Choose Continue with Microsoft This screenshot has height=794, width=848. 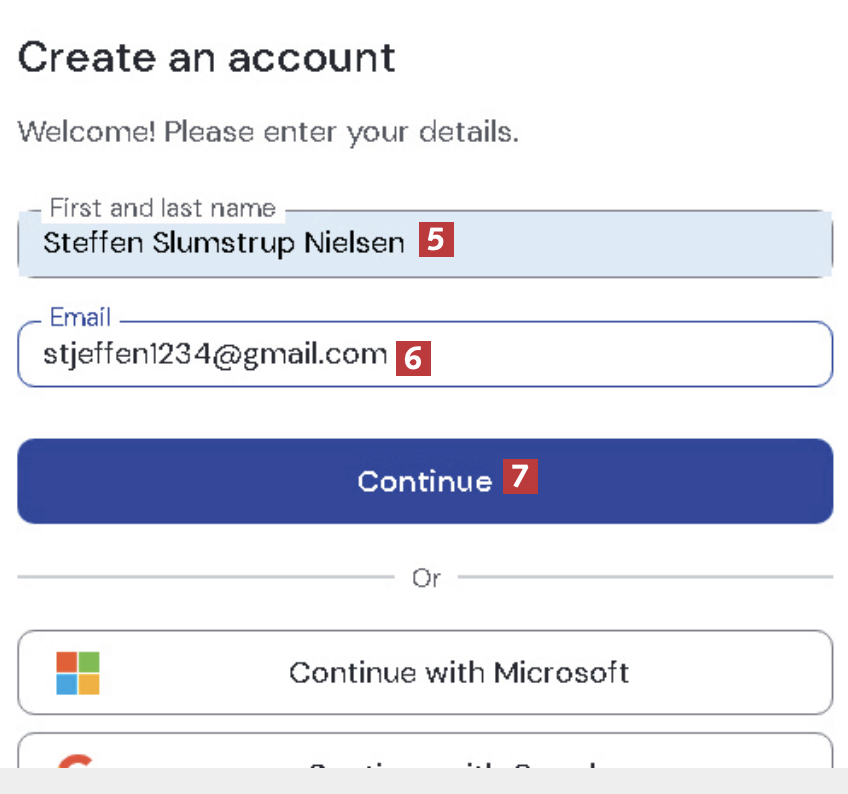click(x=458, y=672)
